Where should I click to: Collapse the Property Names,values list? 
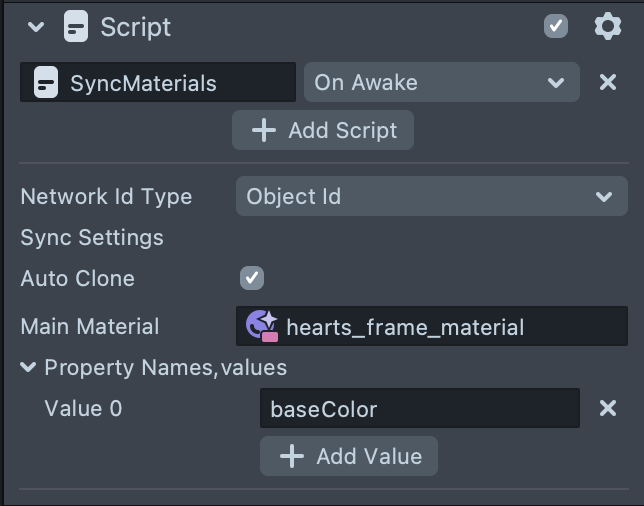[x=28, y=368]
